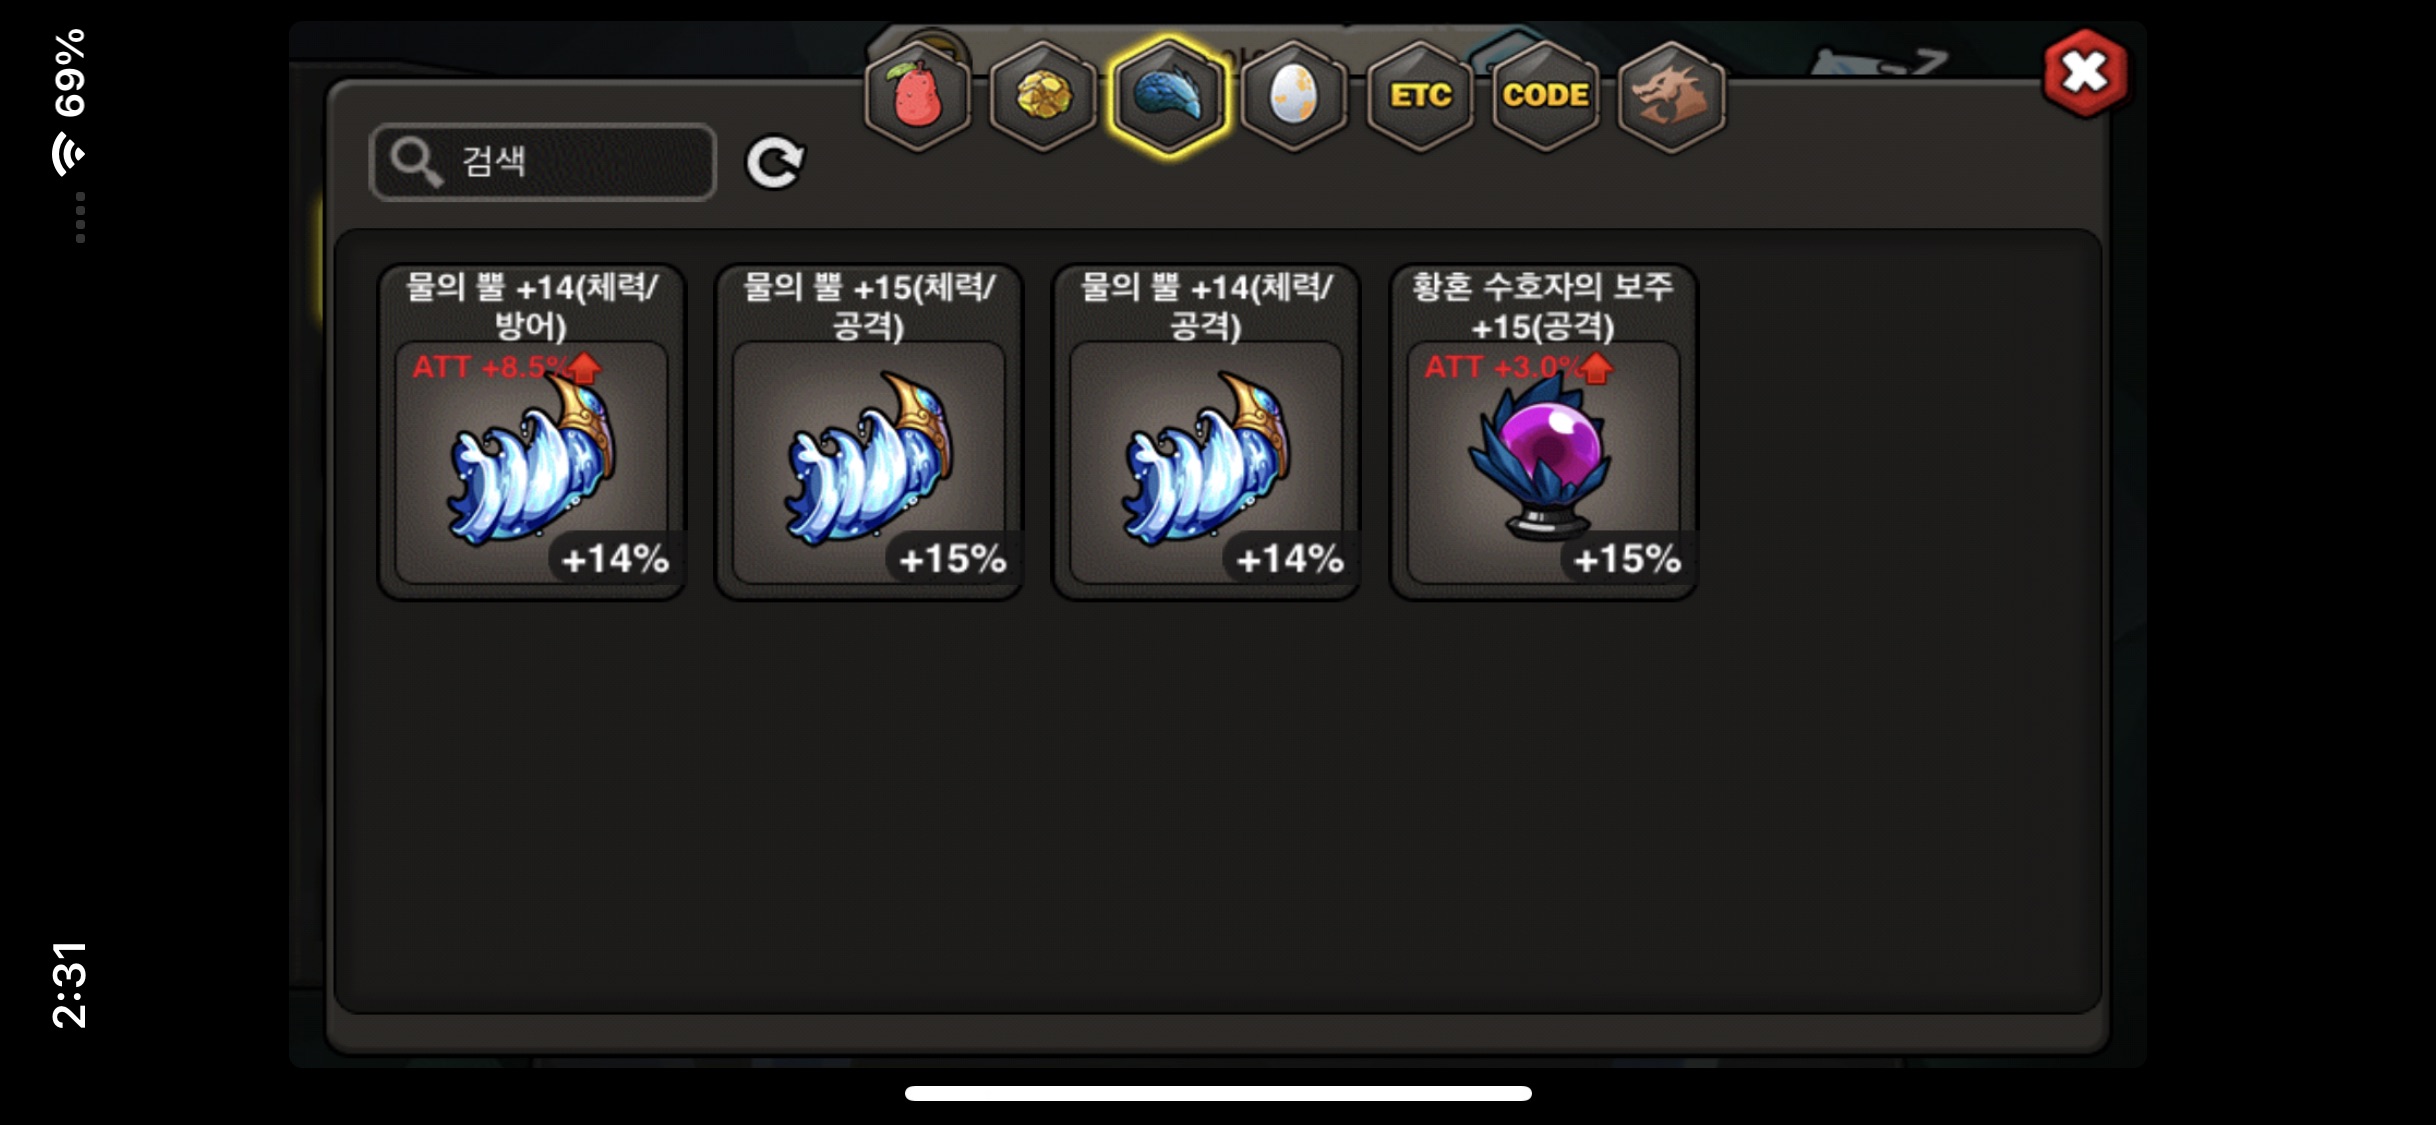Screen dimensions: 2436x1125
Task: Select the blue dragon horn equipment tab
Action: click(x=1168, y=97)
